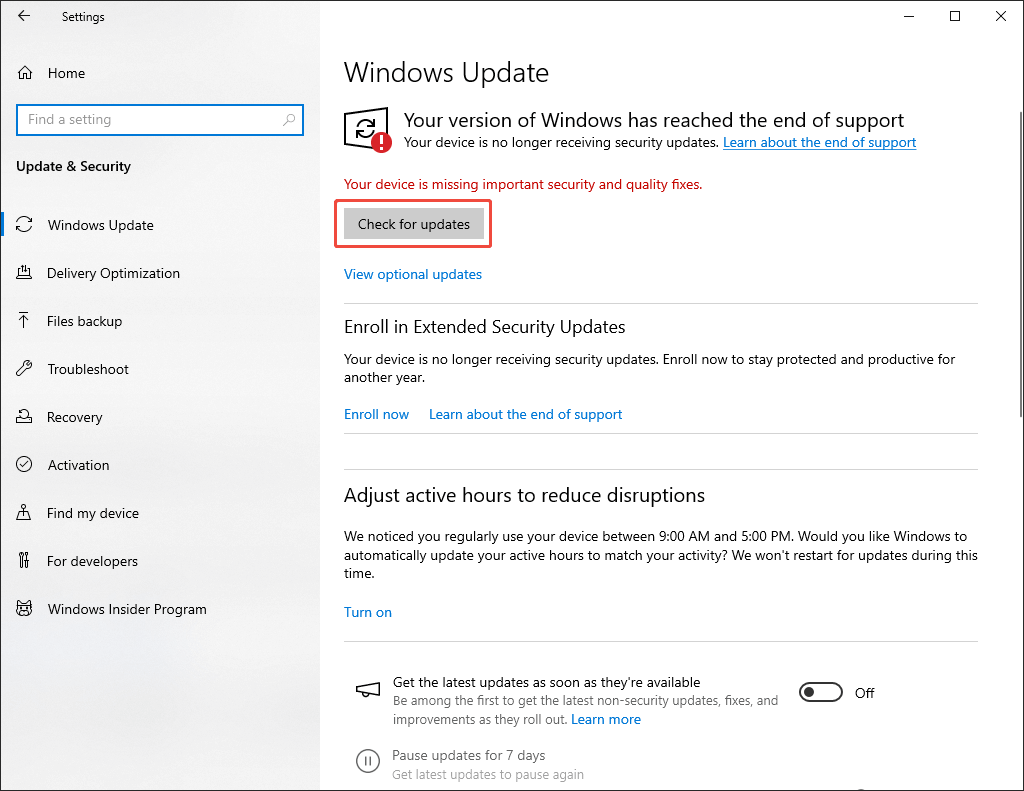Open View optional updates

[x=412, y=273]
